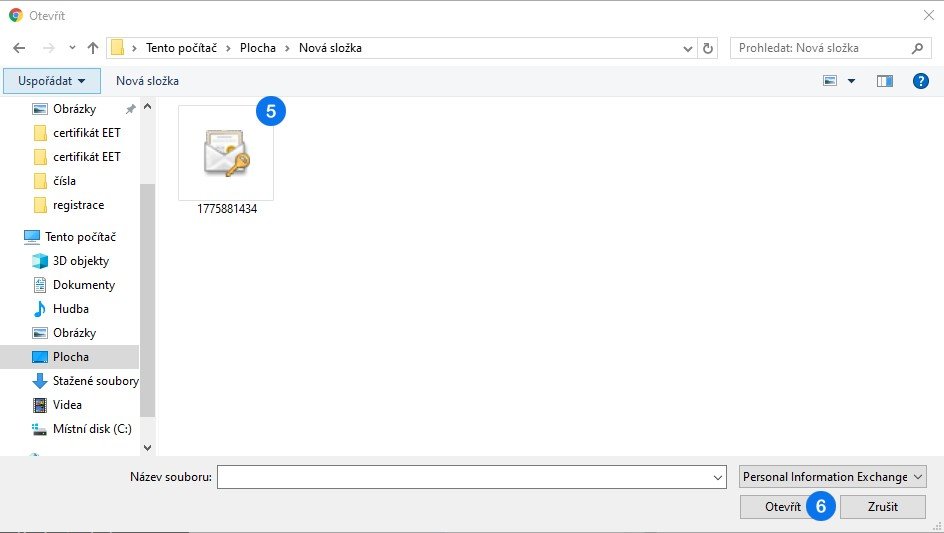944x533 pixels.
Task: Click the folder icon in the address bar
Action: pyautogui.click(x=117, y=48)
